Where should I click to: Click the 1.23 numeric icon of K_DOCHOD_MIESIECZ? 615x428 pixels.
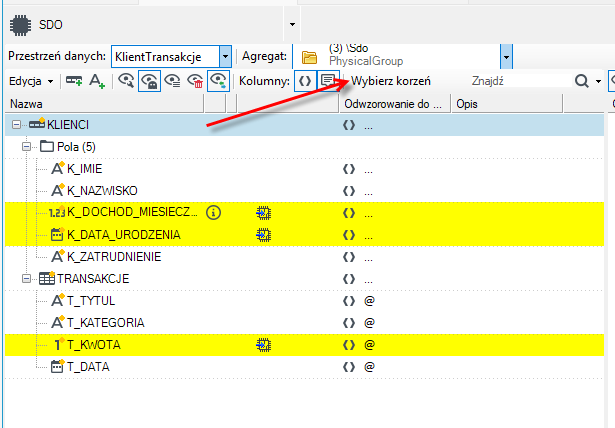57,212
